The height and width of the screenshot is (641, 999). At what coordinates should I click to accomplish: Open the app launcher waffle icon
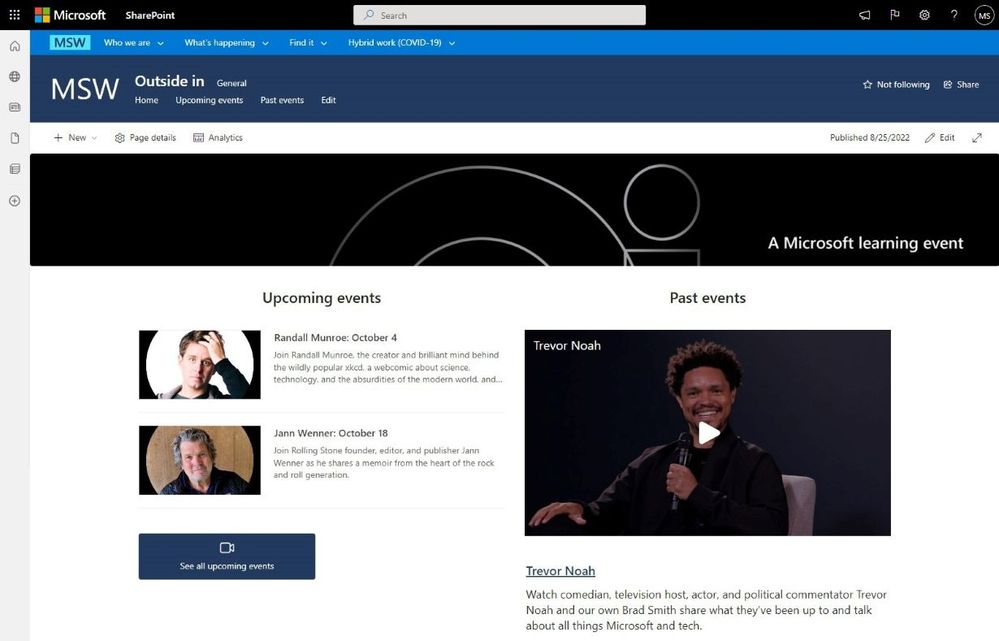[15, 15]
